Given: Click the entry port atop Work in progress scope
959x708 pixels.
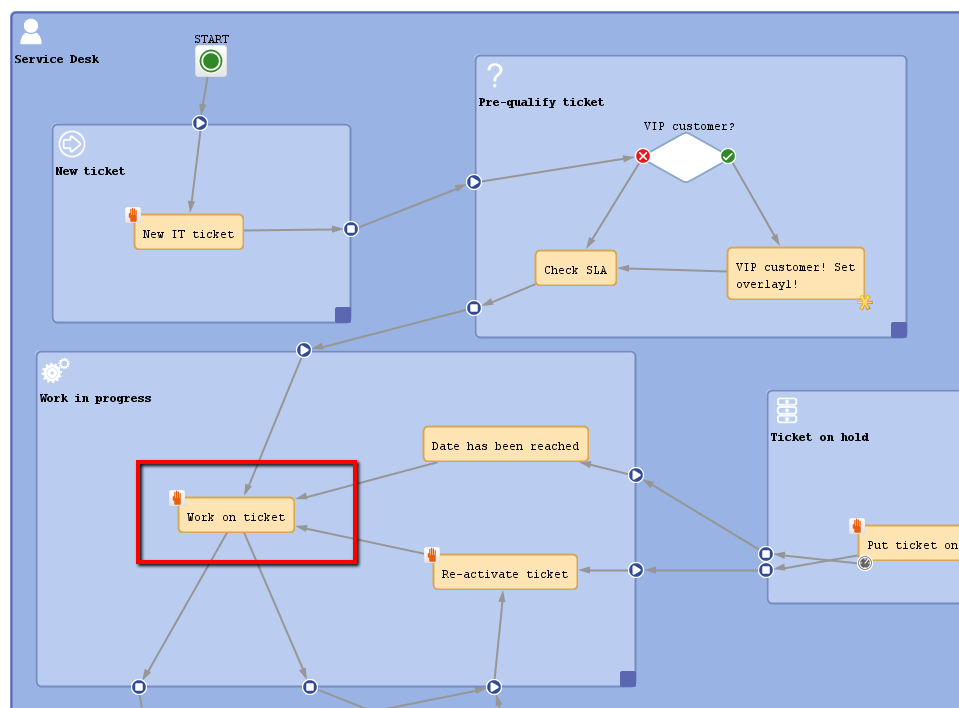Looking at the screenshot, I should 304,350.
